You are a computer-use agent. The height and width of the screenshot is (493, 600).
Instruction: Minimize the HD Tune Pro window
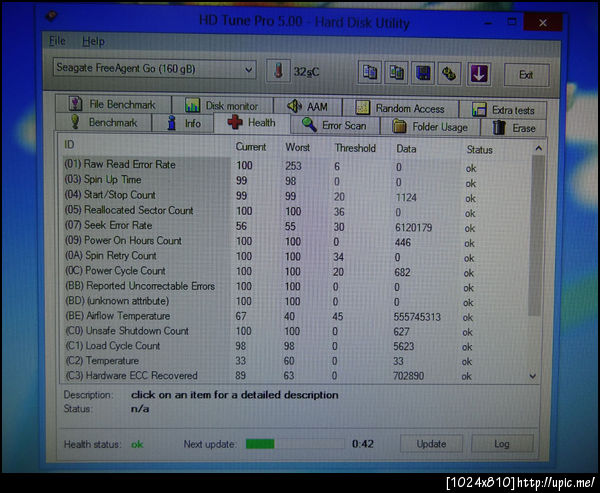pyautogui.click(x=488, y=23)
